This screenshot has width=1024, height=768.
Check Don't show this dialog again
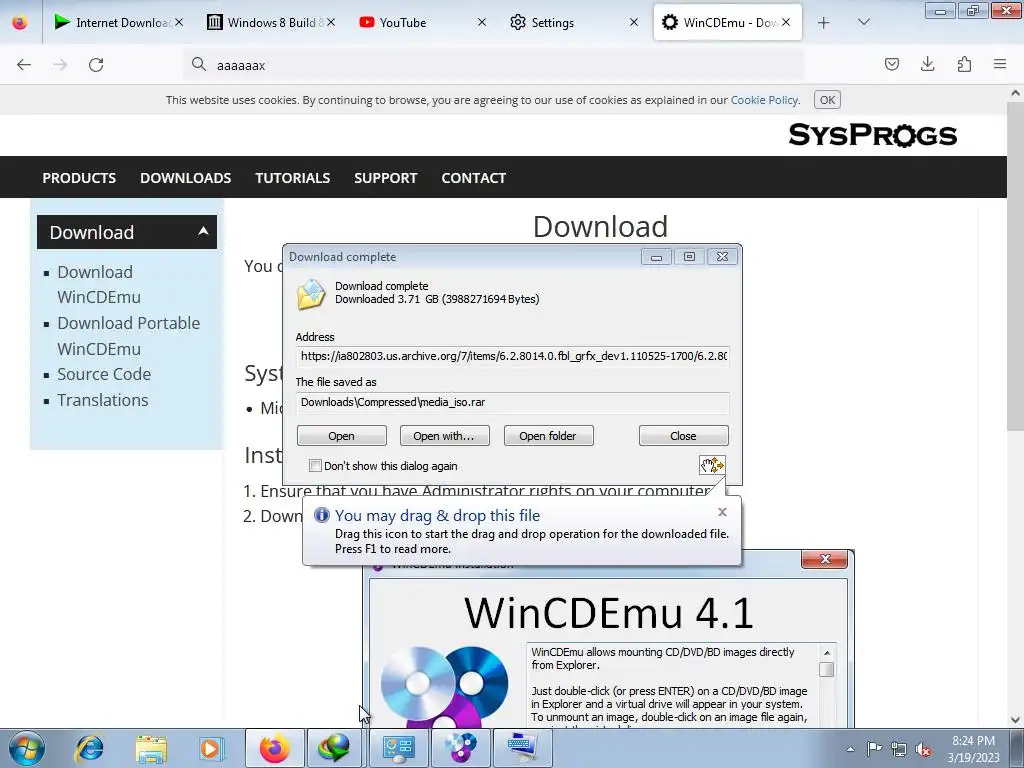[315, 466]
